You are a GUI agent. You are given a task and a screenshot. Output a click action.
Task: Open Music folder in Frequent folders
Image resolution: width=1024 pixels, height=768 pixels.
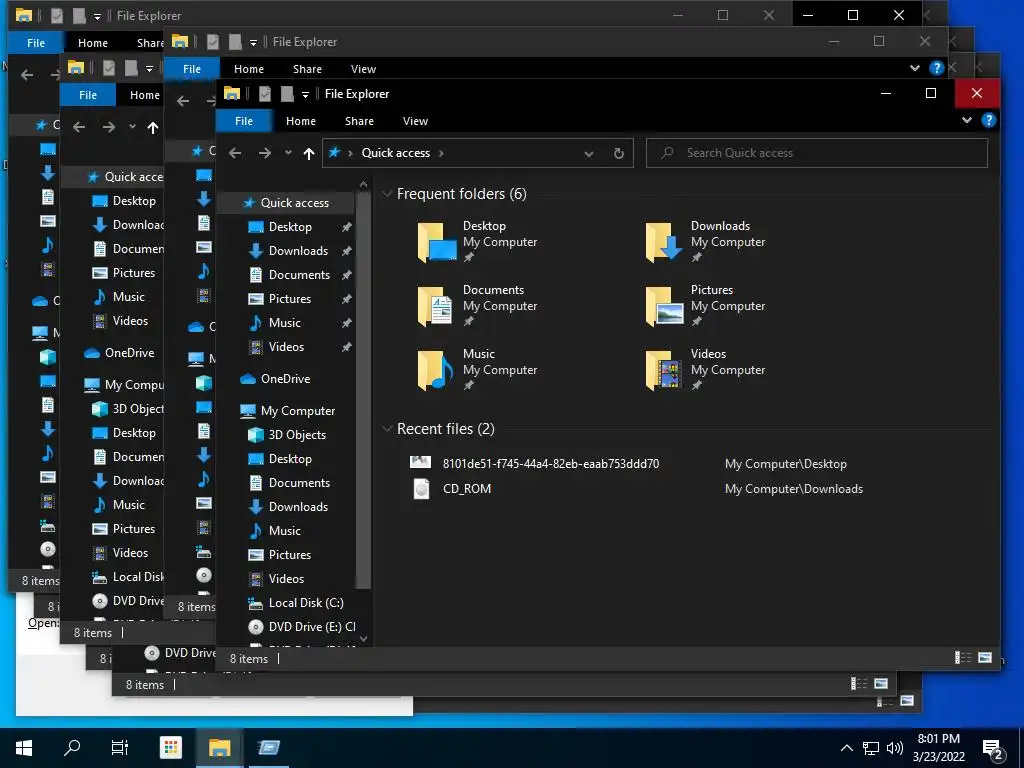478,369
